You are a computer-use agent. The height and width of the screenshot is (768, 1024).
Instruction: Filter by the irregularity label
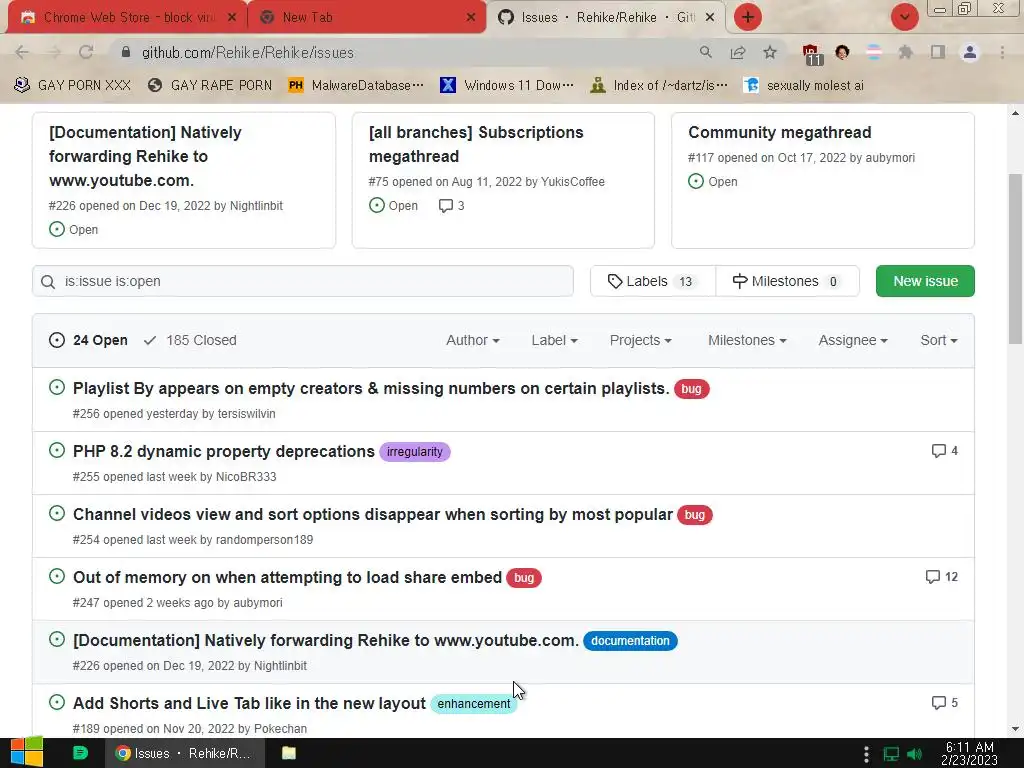click(x=415, y=452)
